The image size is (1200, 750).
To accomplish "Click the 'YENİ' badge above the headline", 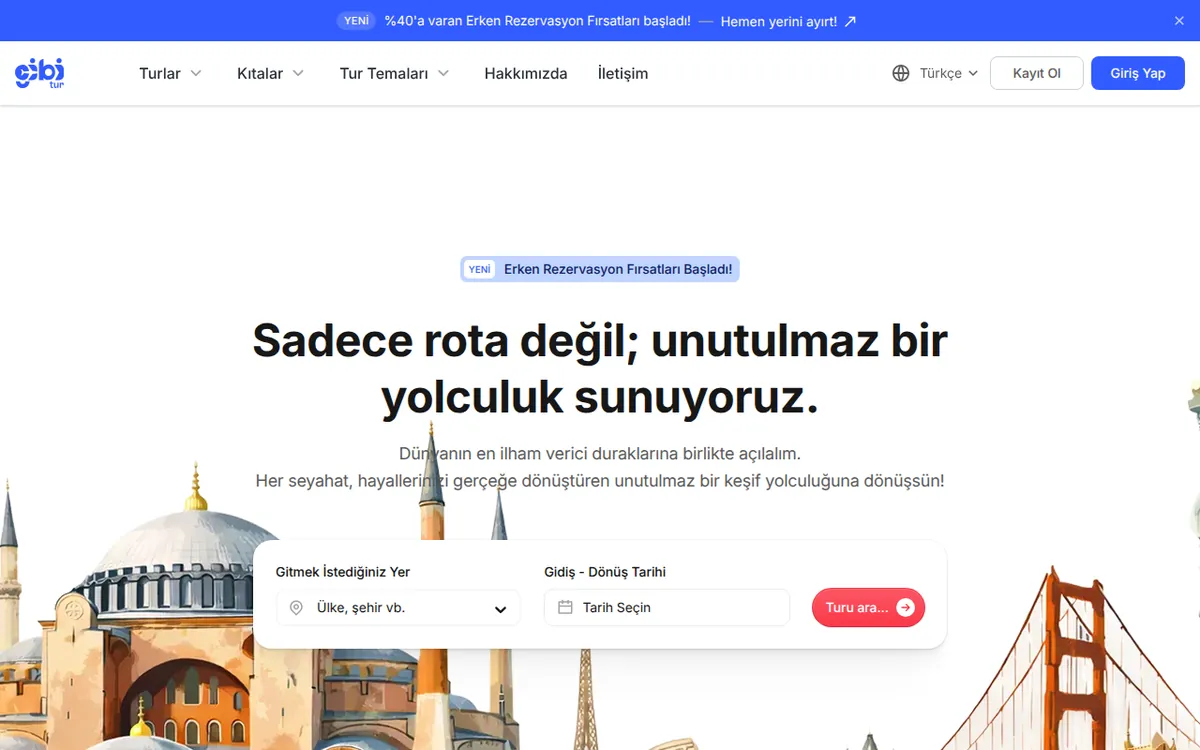I will pyautogui.click(x=479, y=269).
